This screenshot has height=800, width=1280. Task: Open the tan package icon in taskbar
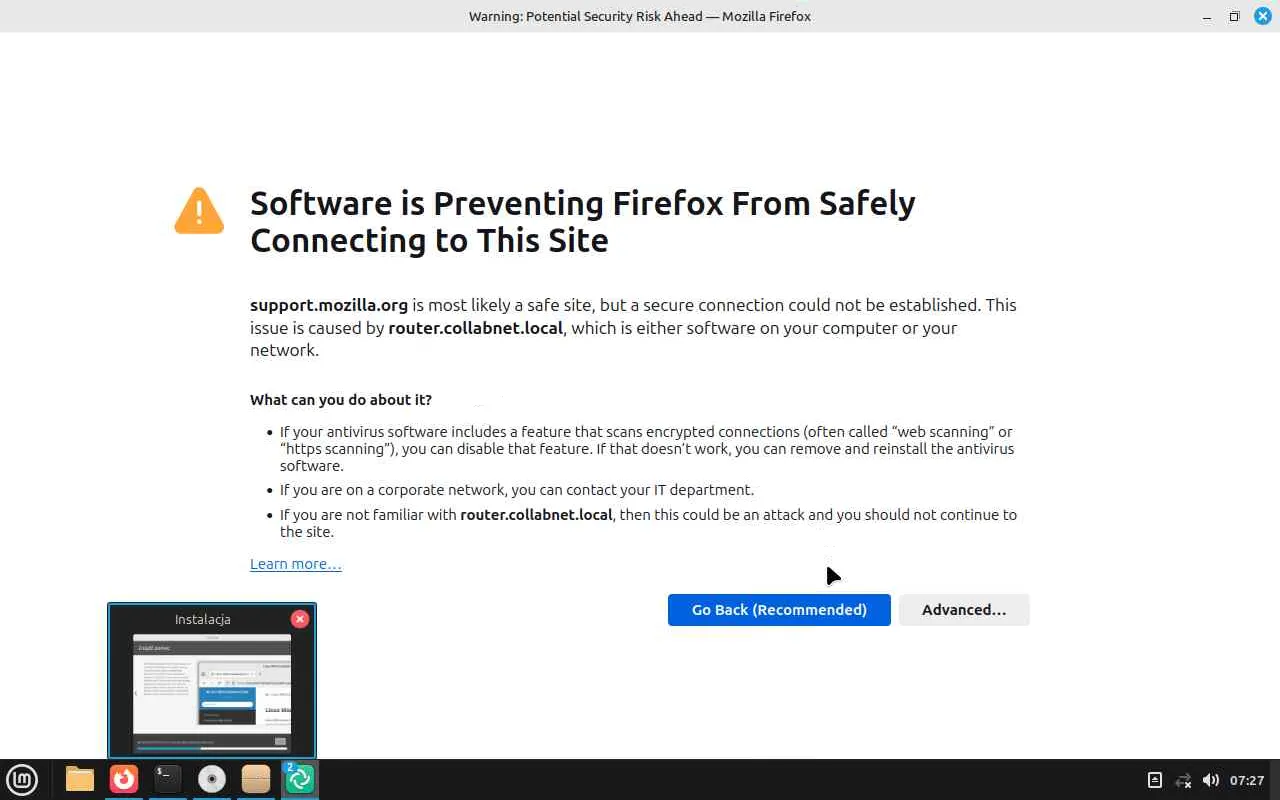coord(256,779)
